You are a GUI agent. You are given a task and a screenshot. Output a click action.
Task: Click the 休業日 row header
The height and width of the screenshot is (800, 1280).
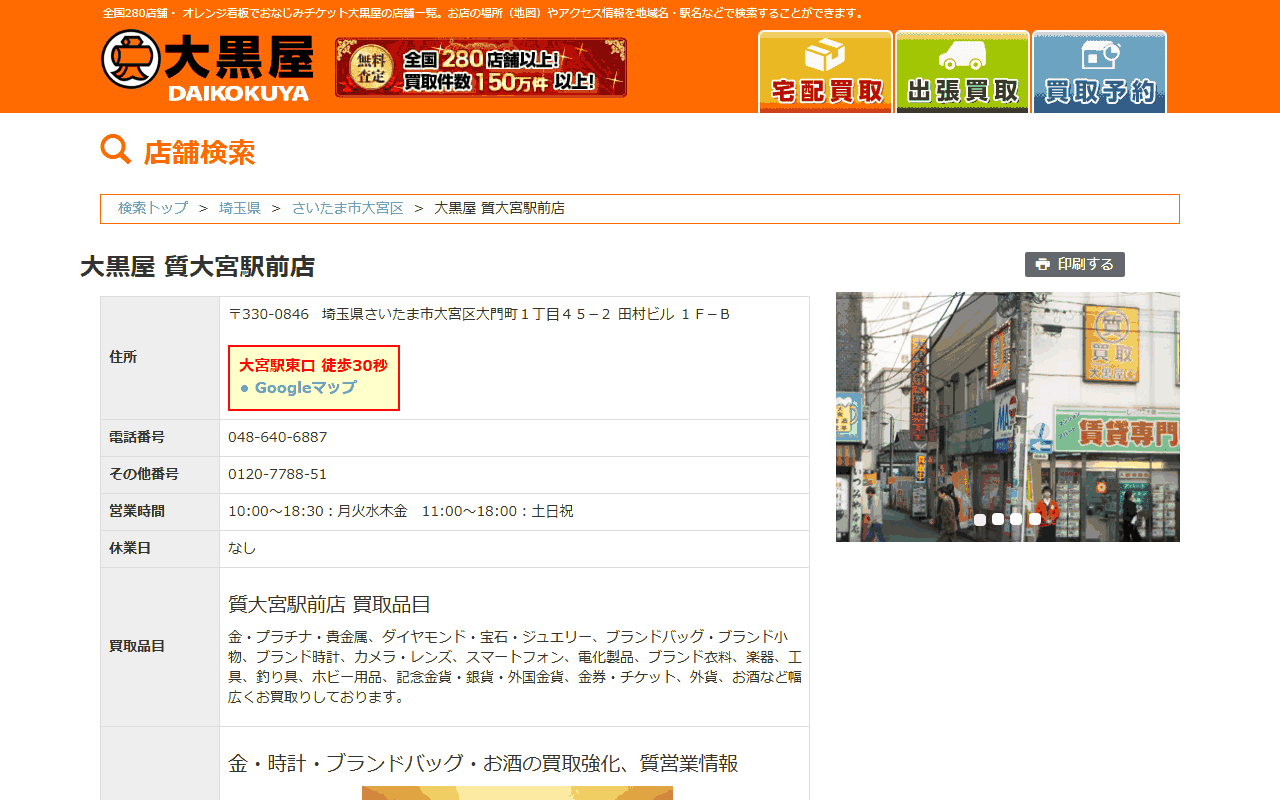160,548
